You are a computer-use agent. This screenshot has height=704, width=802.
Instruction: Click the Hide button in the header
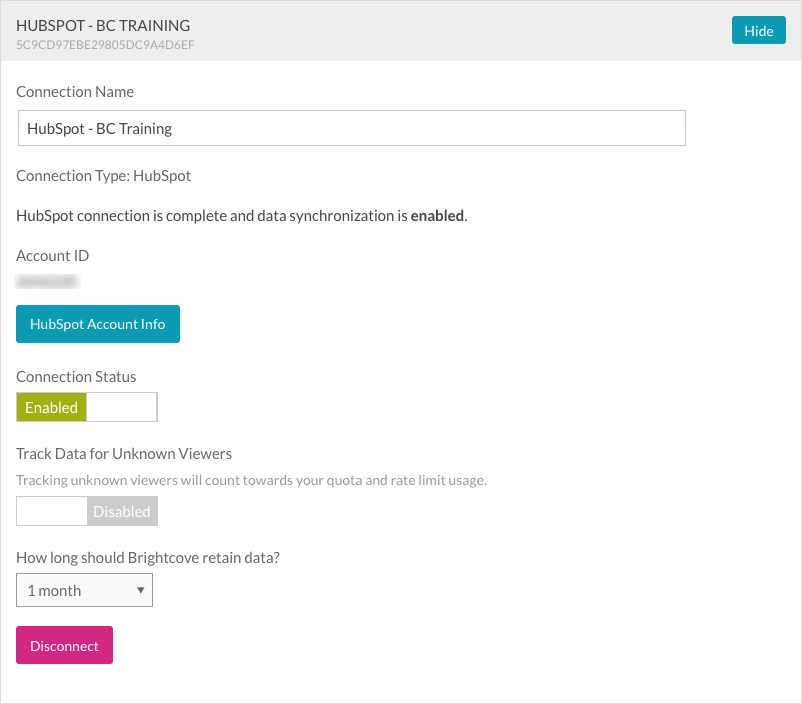click(758, 31)
